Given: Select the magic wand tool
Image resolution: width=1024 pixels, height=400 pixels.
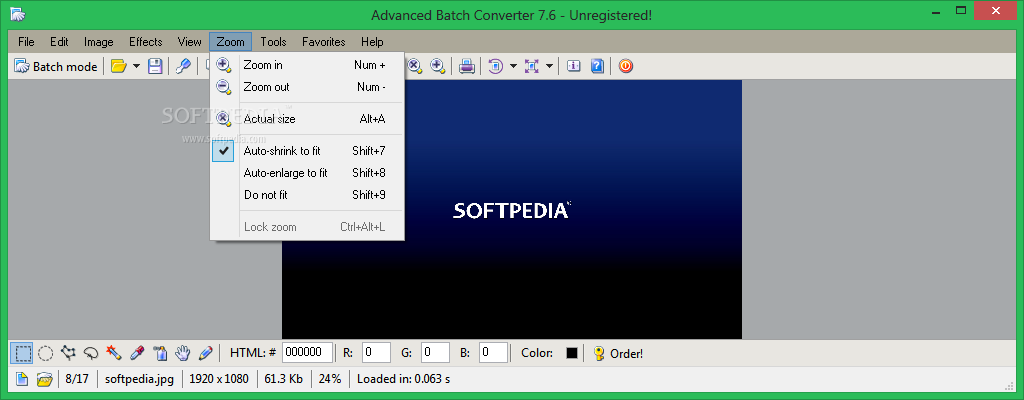Looking at the screenshot, I should tap(114, 354).
